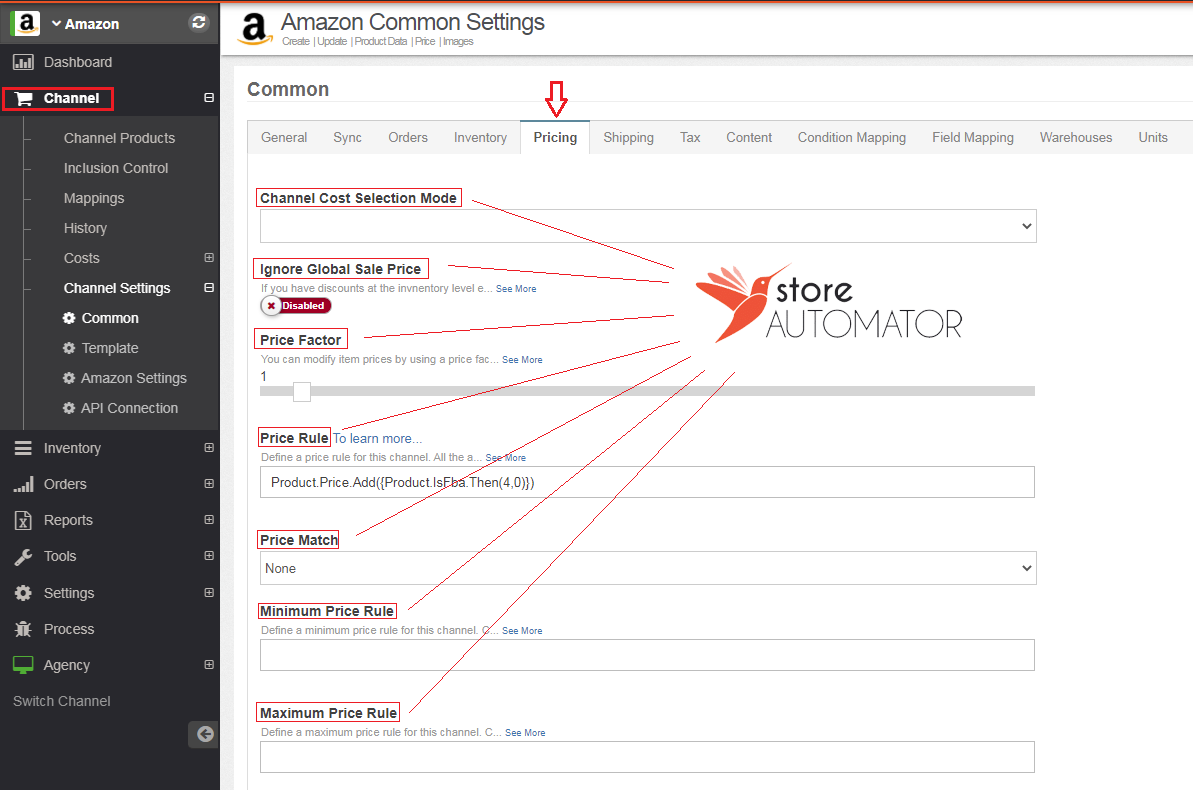Click the Inventory list icon
Image resolution: width=1193 pixels, height=790 pixels.
coord(24,448)
